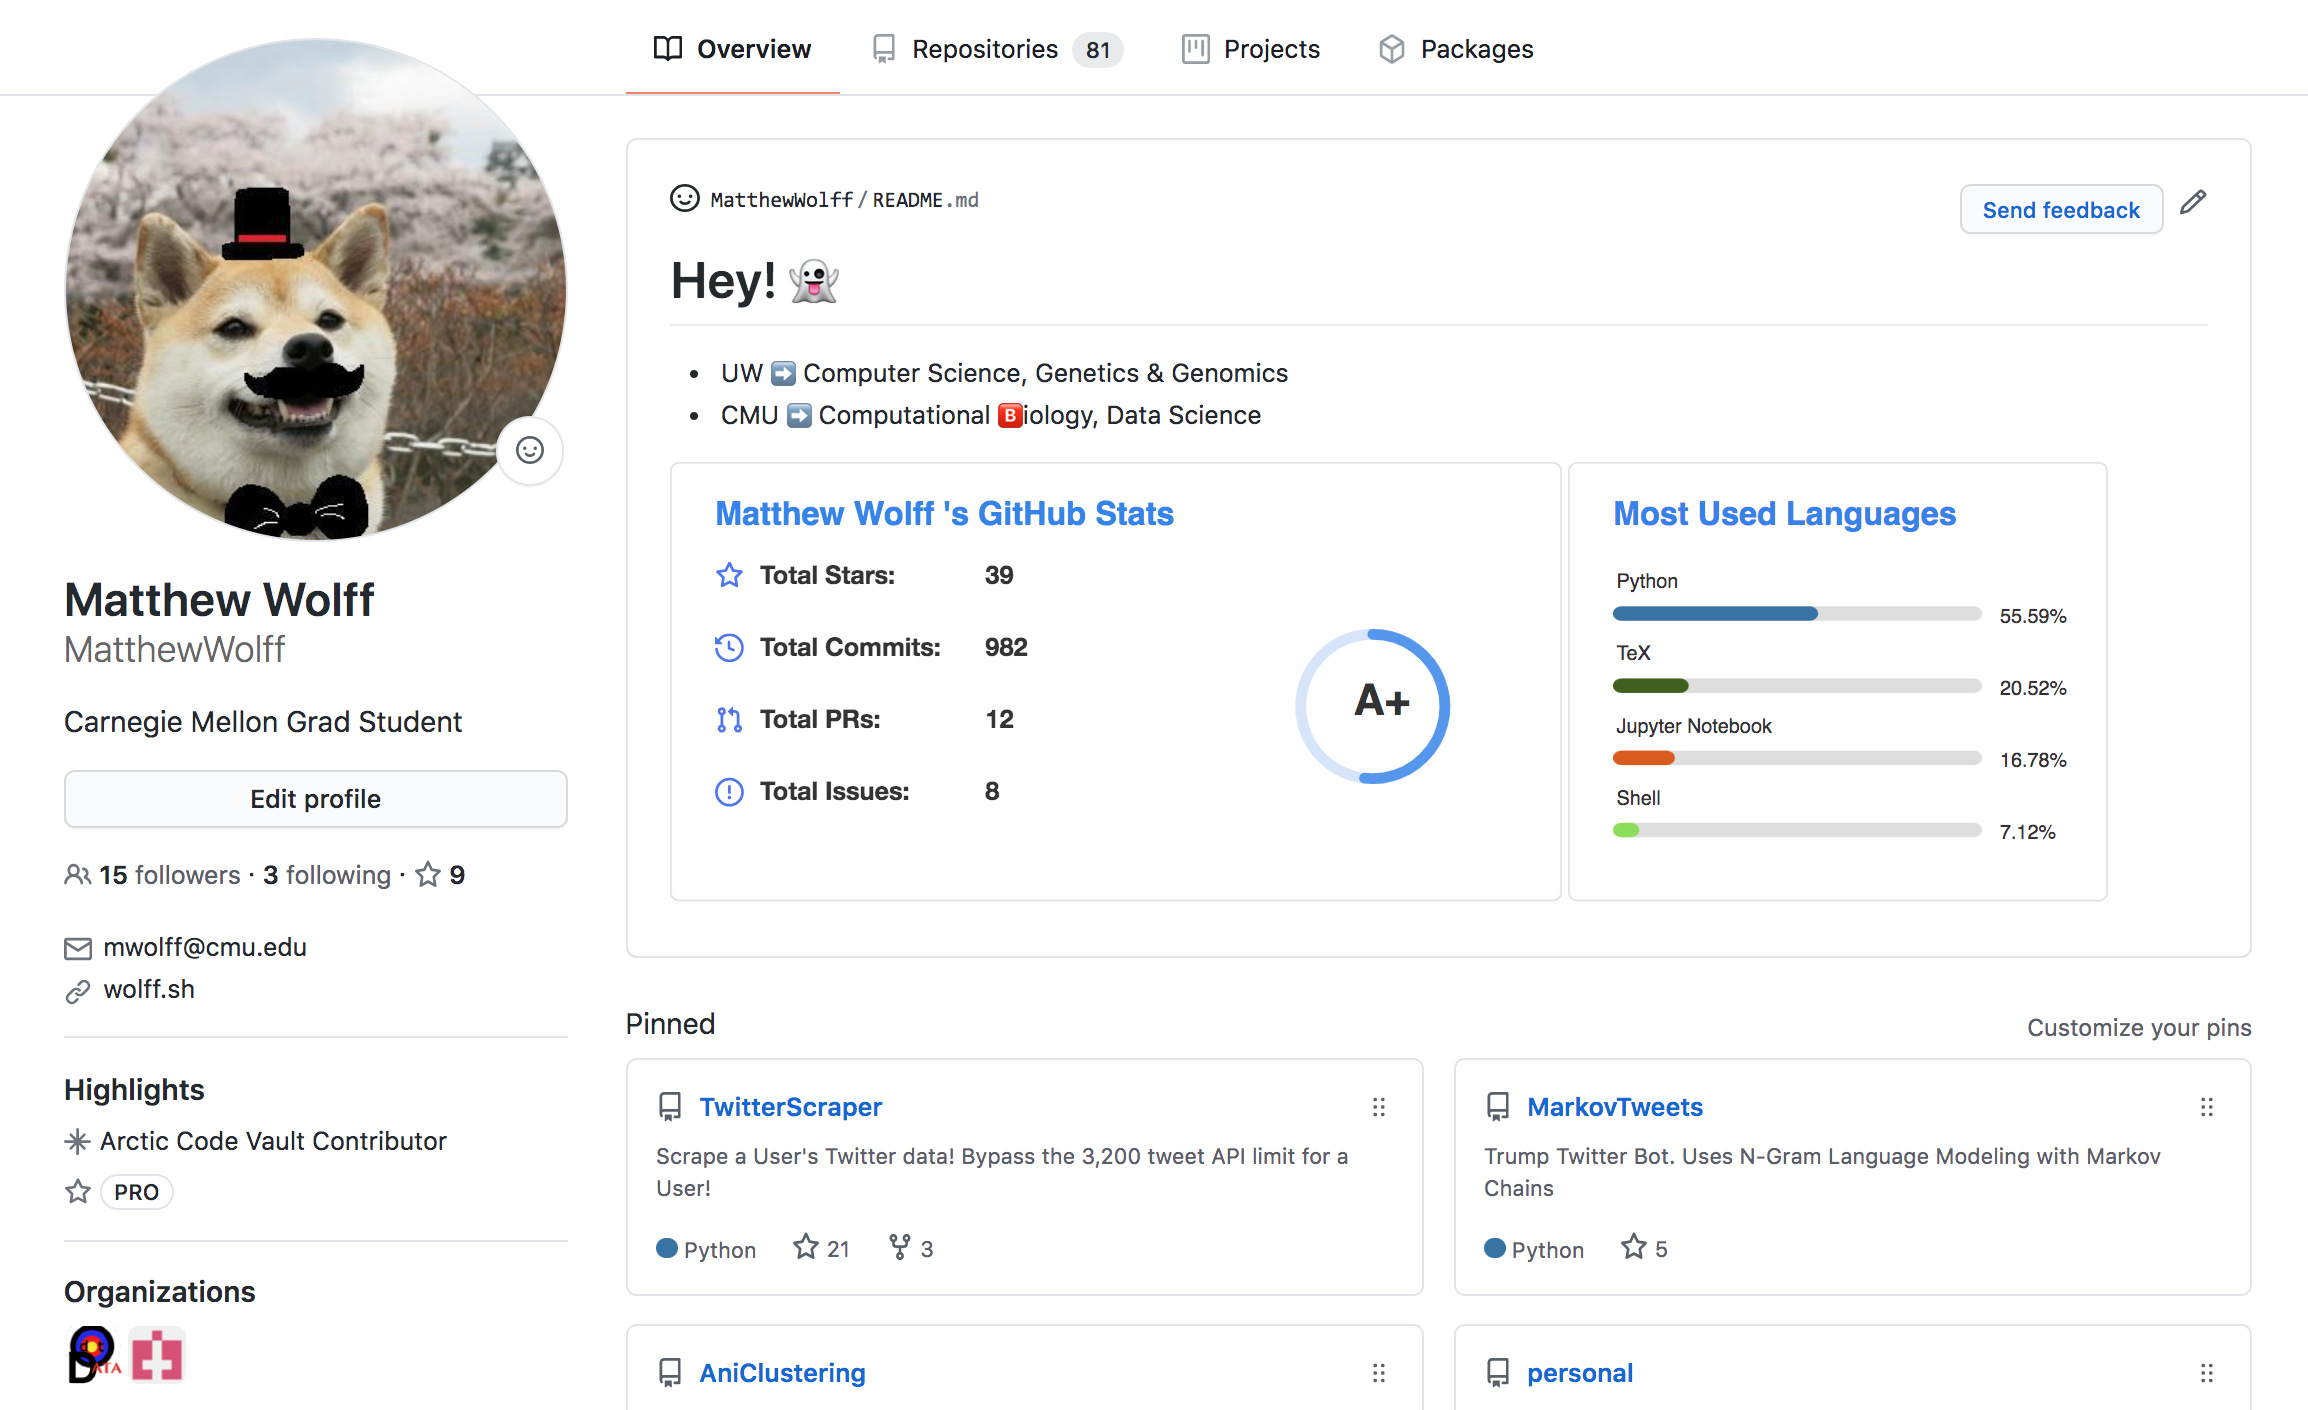The height and width of the screenshot is (1410, 2308).
Task: Click the set status smiley icon
Action: pos(530,450)
